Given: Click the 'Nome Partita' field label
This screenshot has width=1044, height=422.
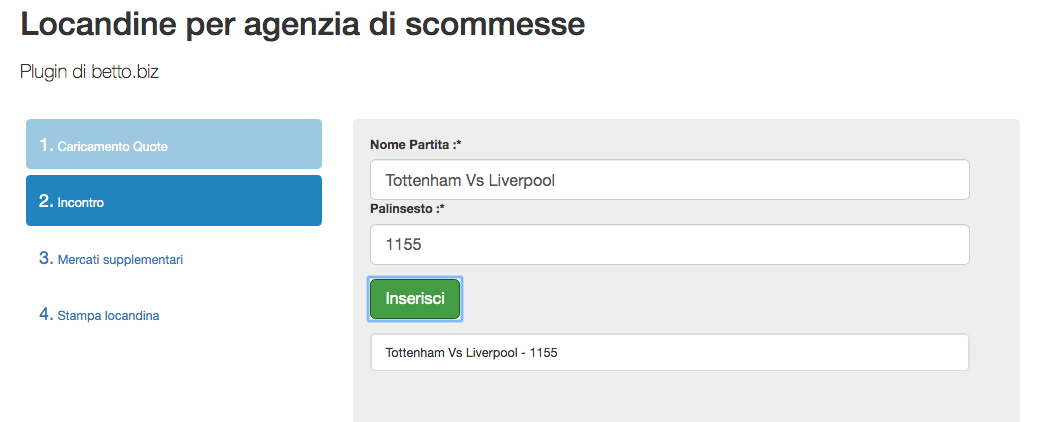Looking at the screenshot, I should 410,144.
